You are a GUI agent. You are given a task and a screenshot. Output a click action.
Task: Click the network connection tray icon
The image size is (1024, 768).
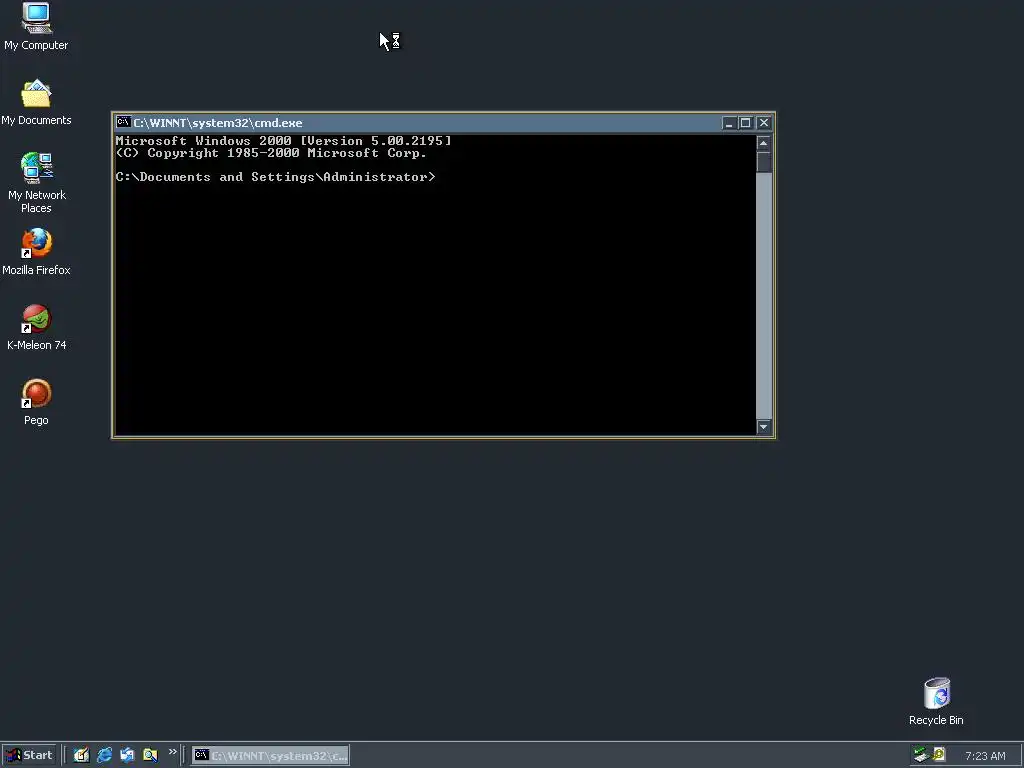pyautogui.click(x=921, y=755)
